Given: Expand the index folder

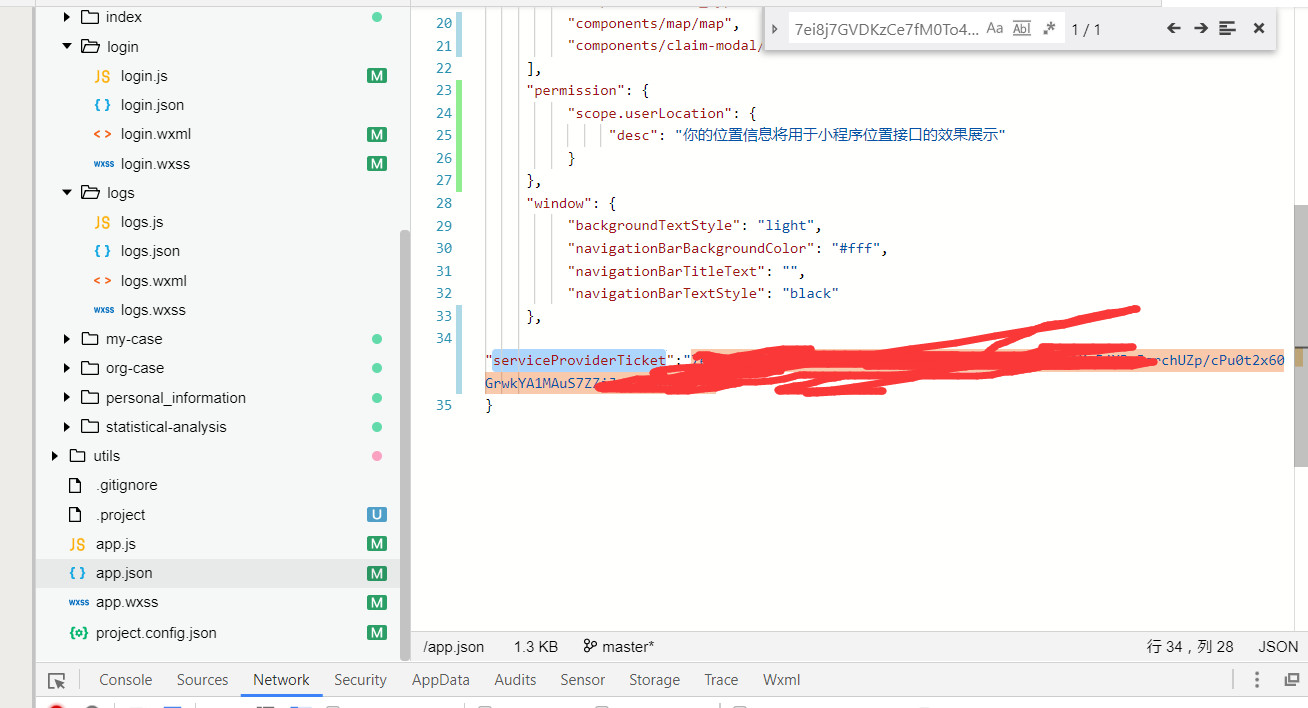Looking at the screenshot, I should pos(67,17).
